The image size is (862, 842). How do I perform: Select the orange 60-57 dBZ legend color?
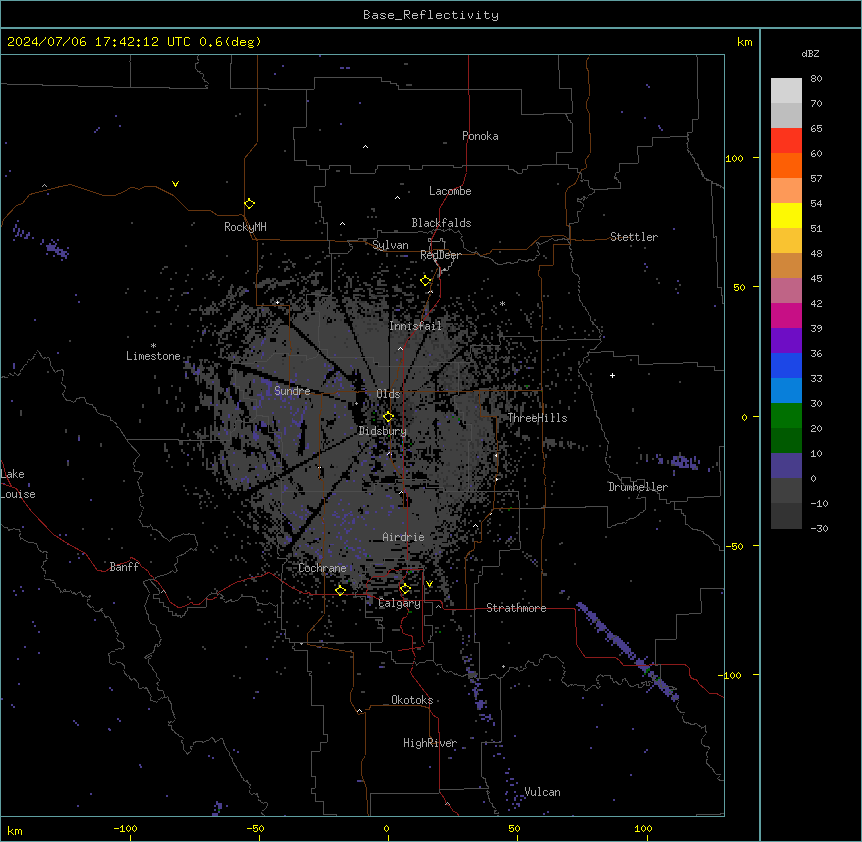coord(786,166)
